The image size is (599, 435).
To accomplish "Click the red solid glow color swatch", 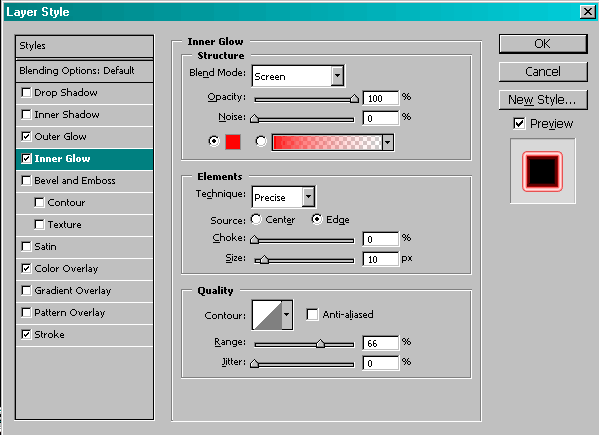I will coord(233,142).
